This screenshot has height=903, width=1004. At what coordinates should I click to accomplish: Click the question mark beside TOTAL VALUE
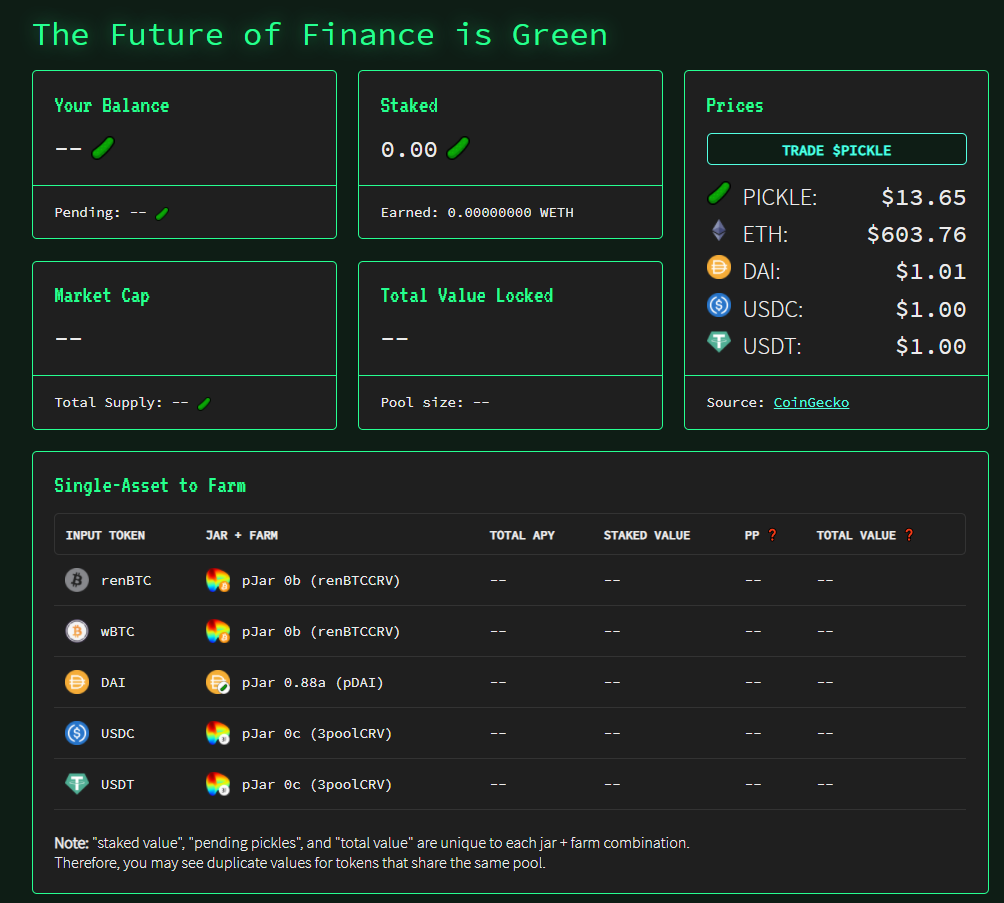tap(909, 535)
